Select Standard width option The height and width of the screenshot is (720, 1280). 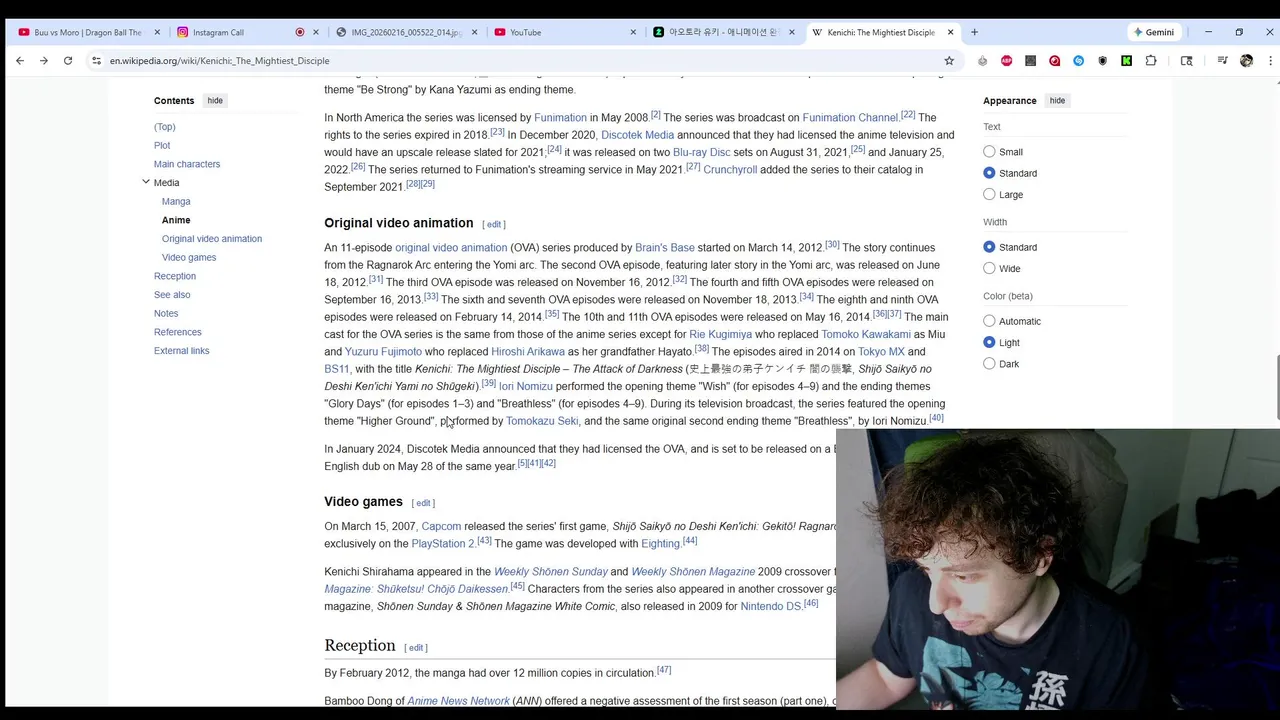click(989, 247)
